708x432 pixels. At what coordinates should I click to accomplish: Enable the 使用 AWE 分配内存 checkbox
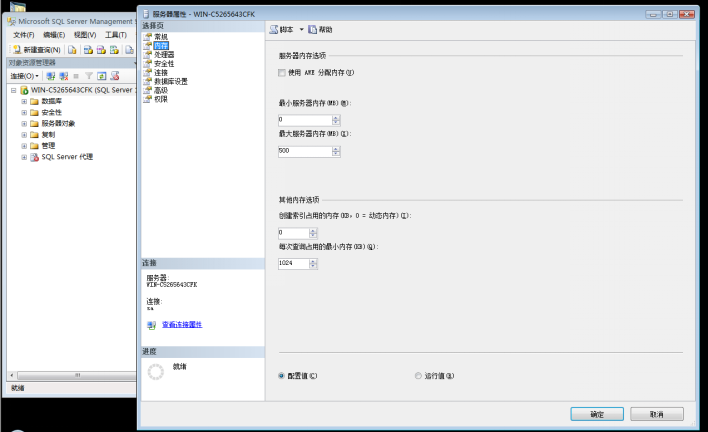coord(282,73)
